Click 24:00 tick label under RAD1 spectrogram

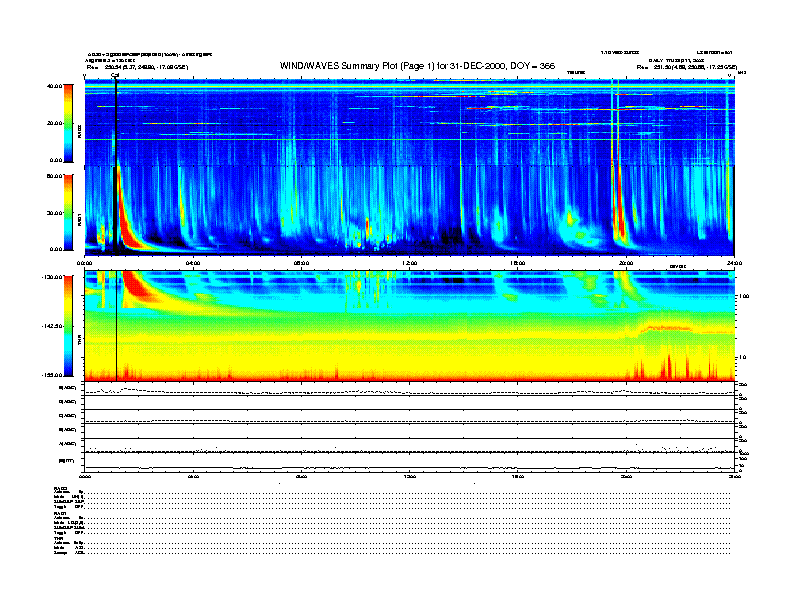(734, 263)
